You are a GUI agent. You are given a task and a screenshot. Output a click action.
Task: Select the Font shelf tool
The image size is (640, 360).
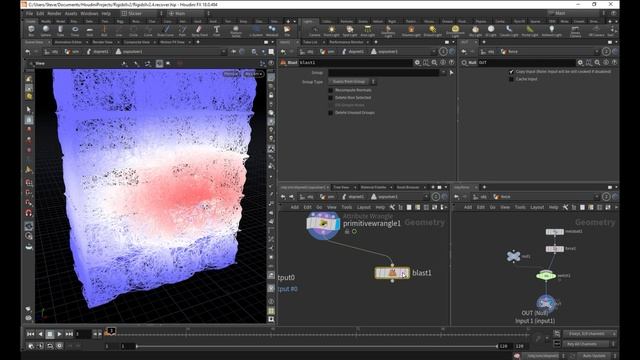click(x=217, y=30)
